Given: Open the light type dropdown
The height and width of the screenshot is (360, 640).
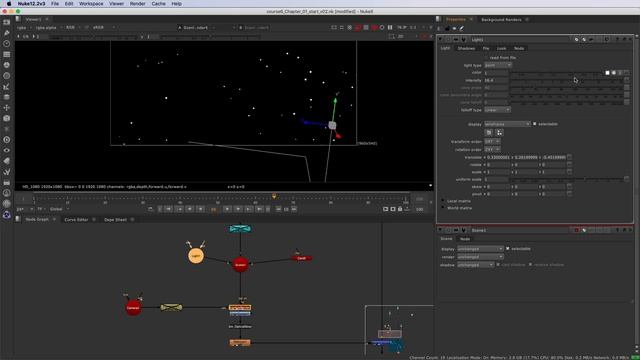Looking at the screenshot, I should tap(498, 65).
